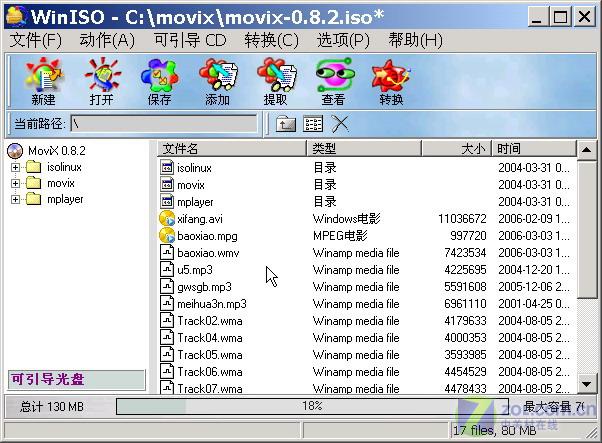Select the Track06.wma file row

pyautogui.click(x=367, y=372)
